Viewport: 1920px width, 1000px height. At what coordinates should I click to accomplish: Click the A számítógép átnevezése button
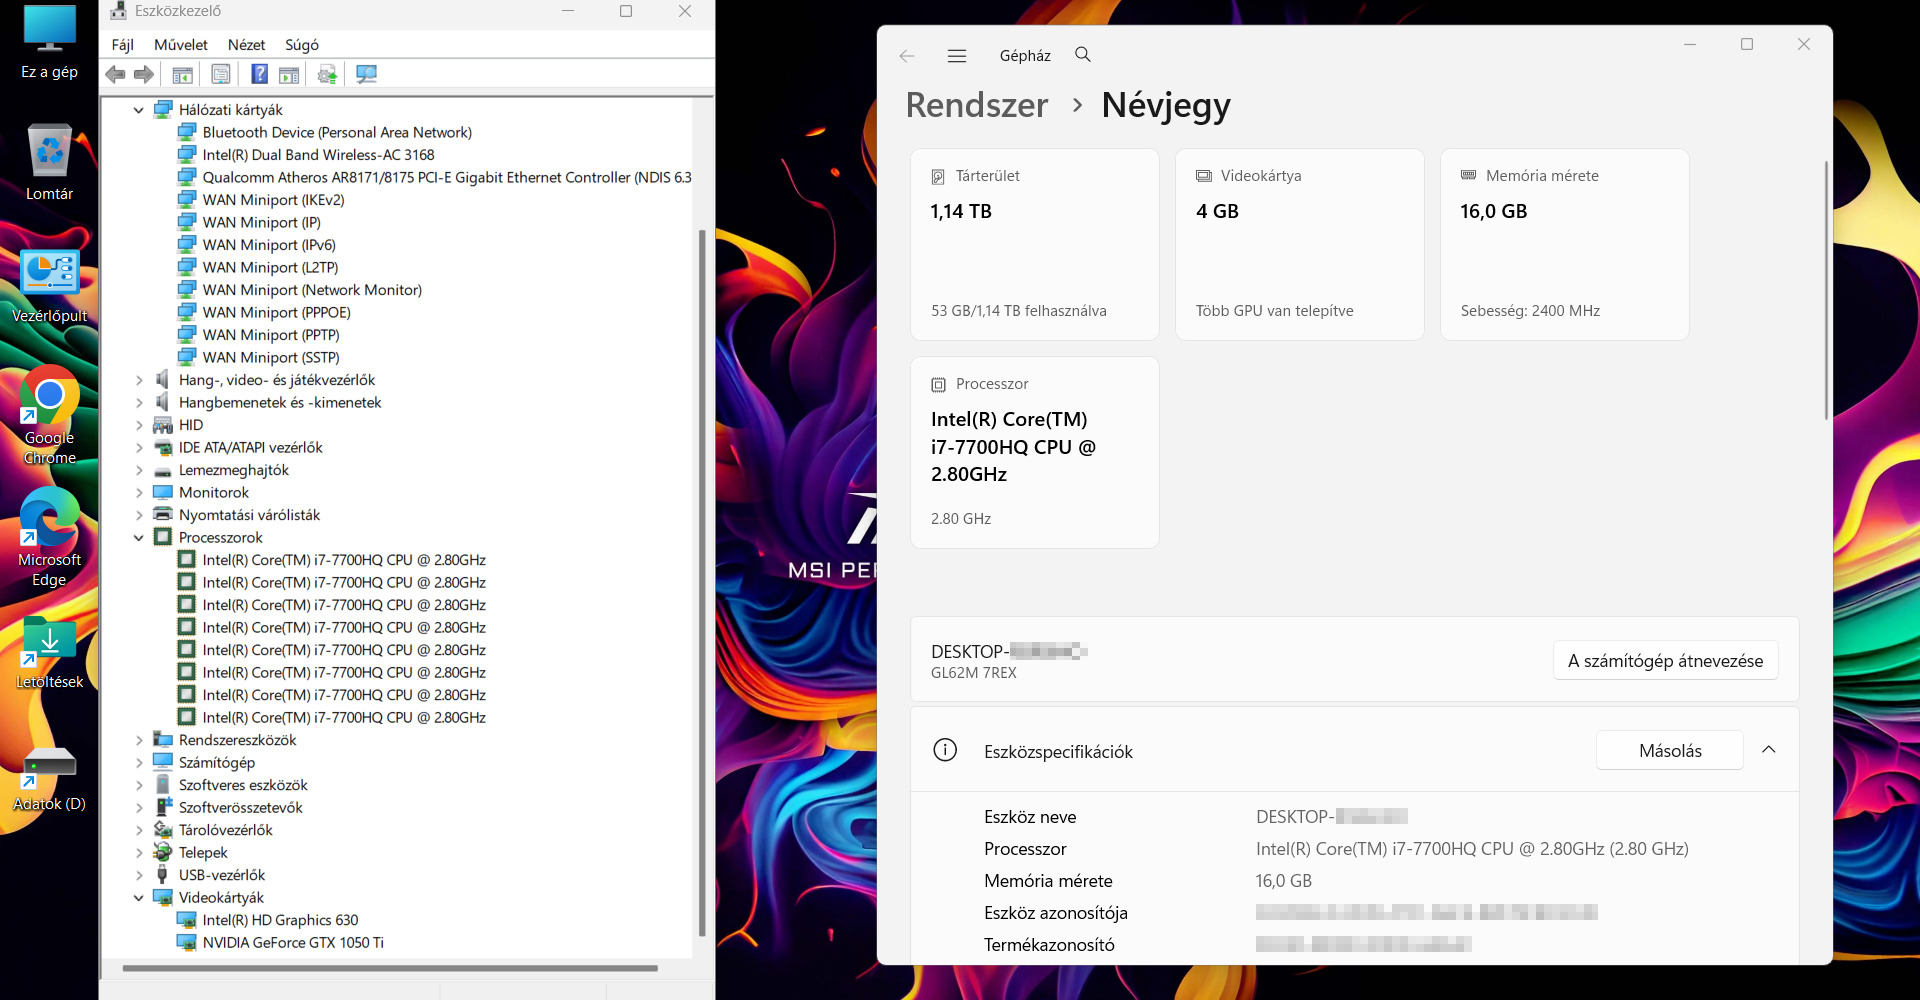[x=1666, y=661]
